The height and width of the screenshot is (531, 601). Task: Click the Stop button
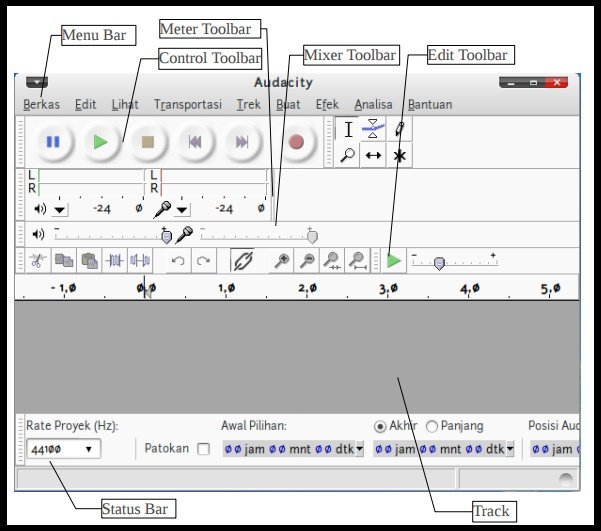[148, 142]
